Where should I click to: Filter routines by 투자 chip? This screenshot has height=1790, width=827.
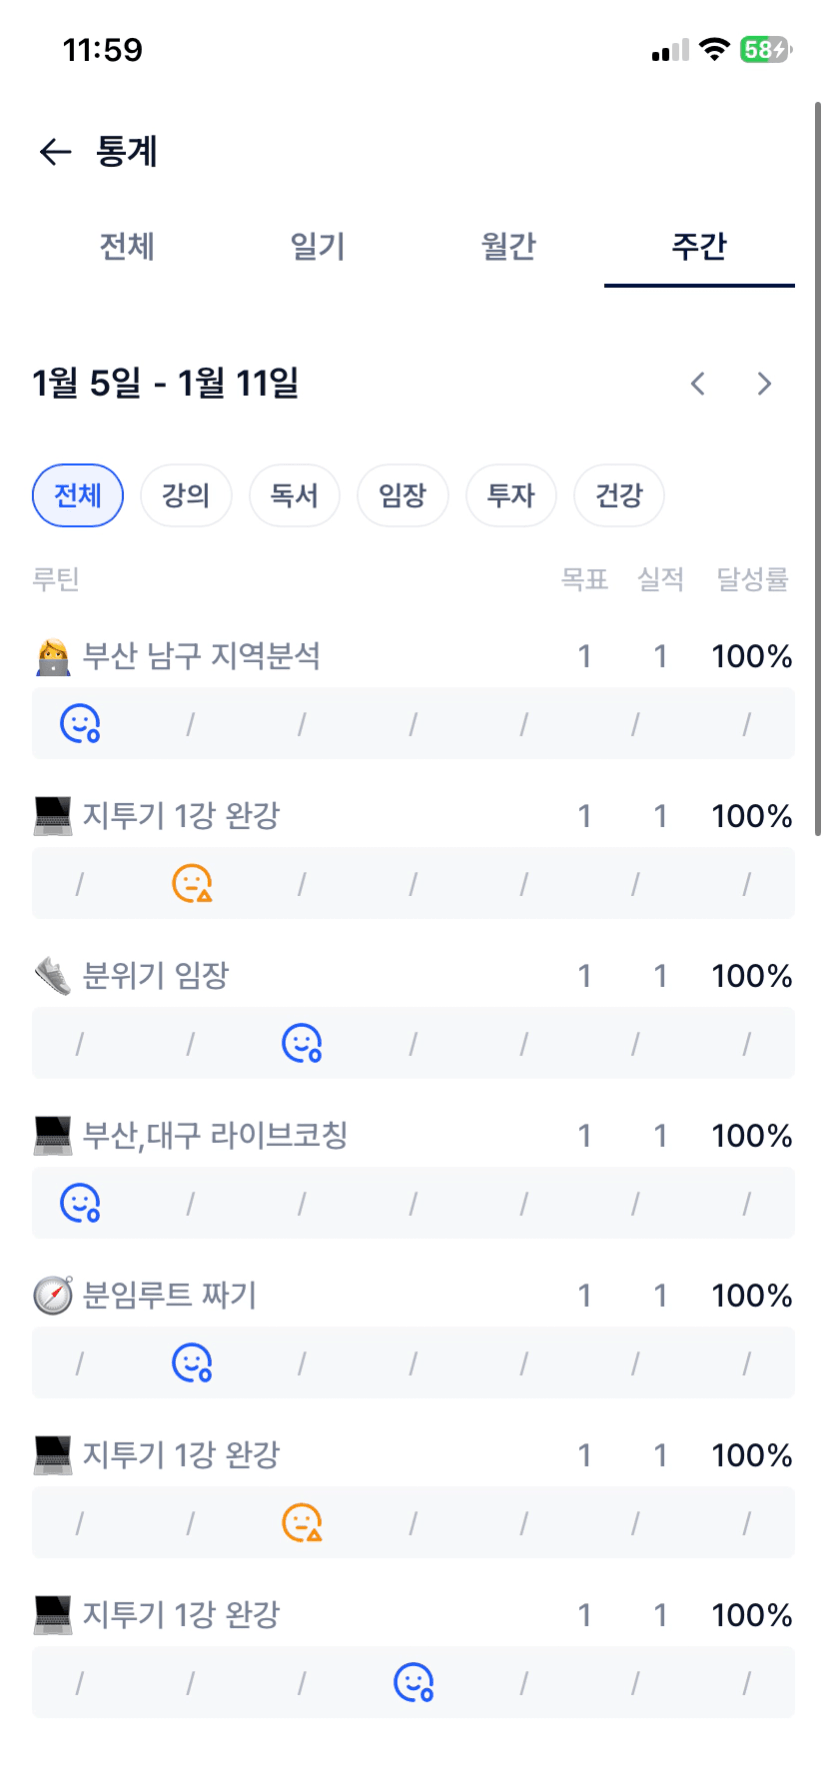[511, 495]
